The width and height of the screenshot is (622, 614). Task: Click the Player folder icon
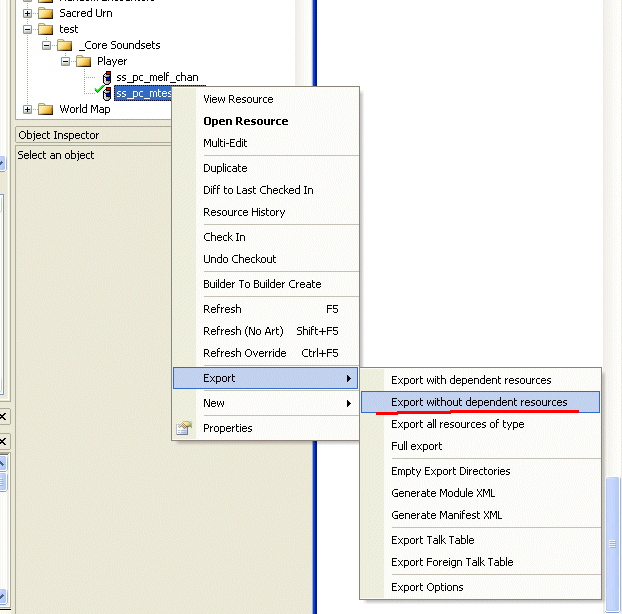point(84,62)
